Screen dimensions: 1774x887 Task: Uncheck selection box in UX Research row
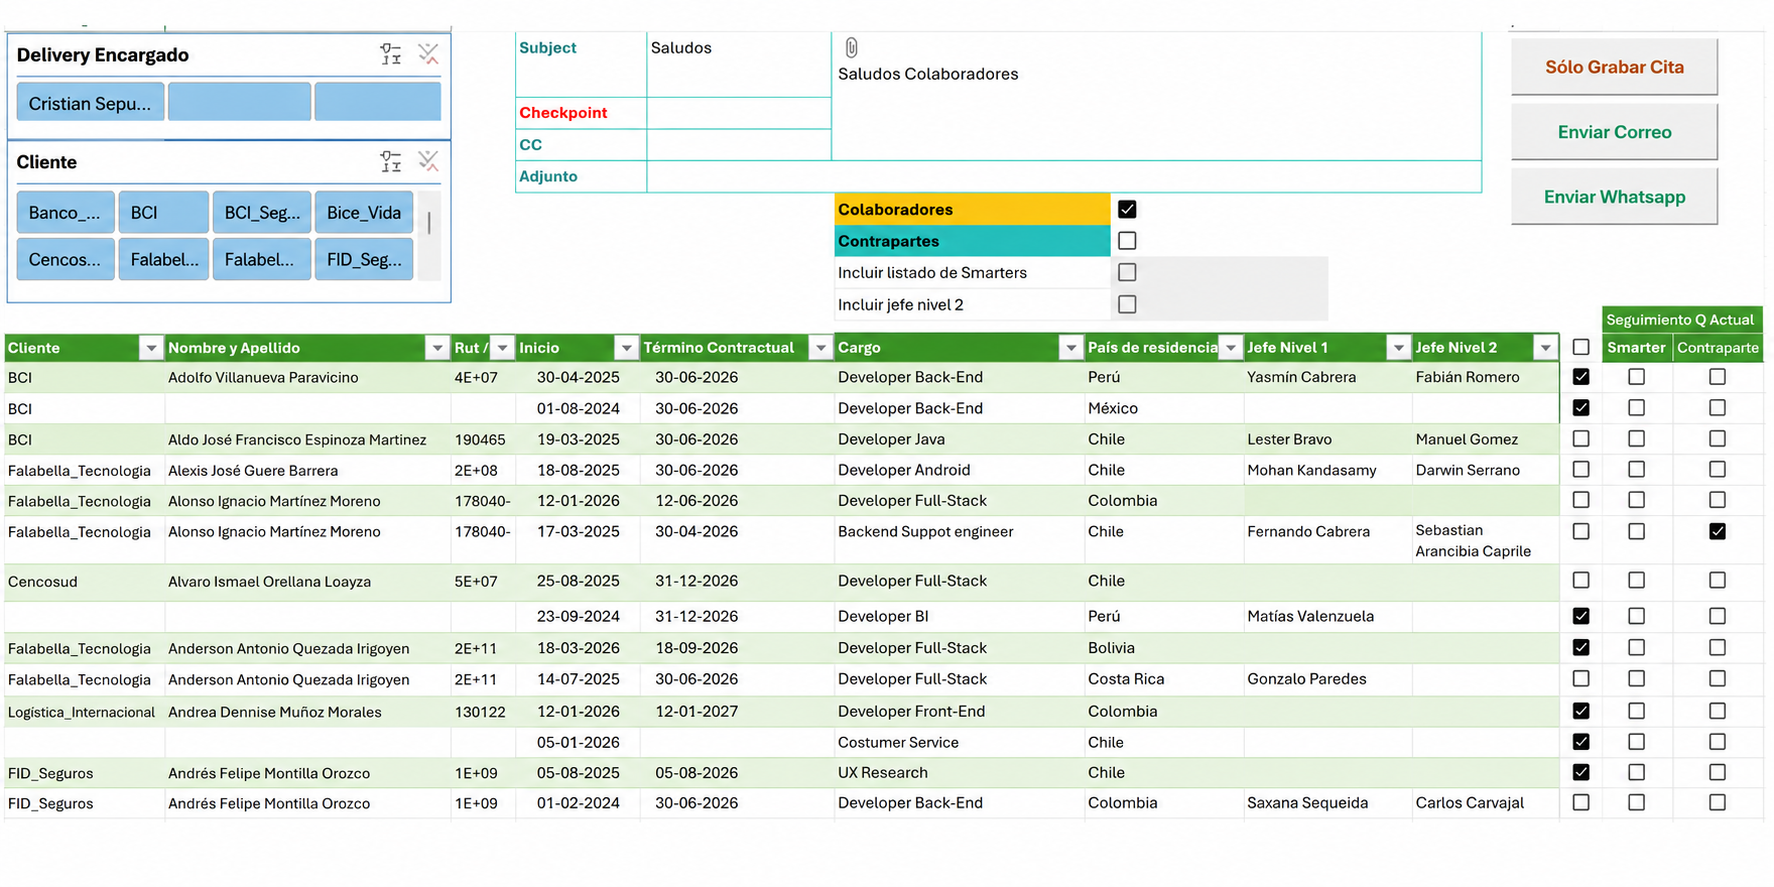click(x=1581, y=772)
